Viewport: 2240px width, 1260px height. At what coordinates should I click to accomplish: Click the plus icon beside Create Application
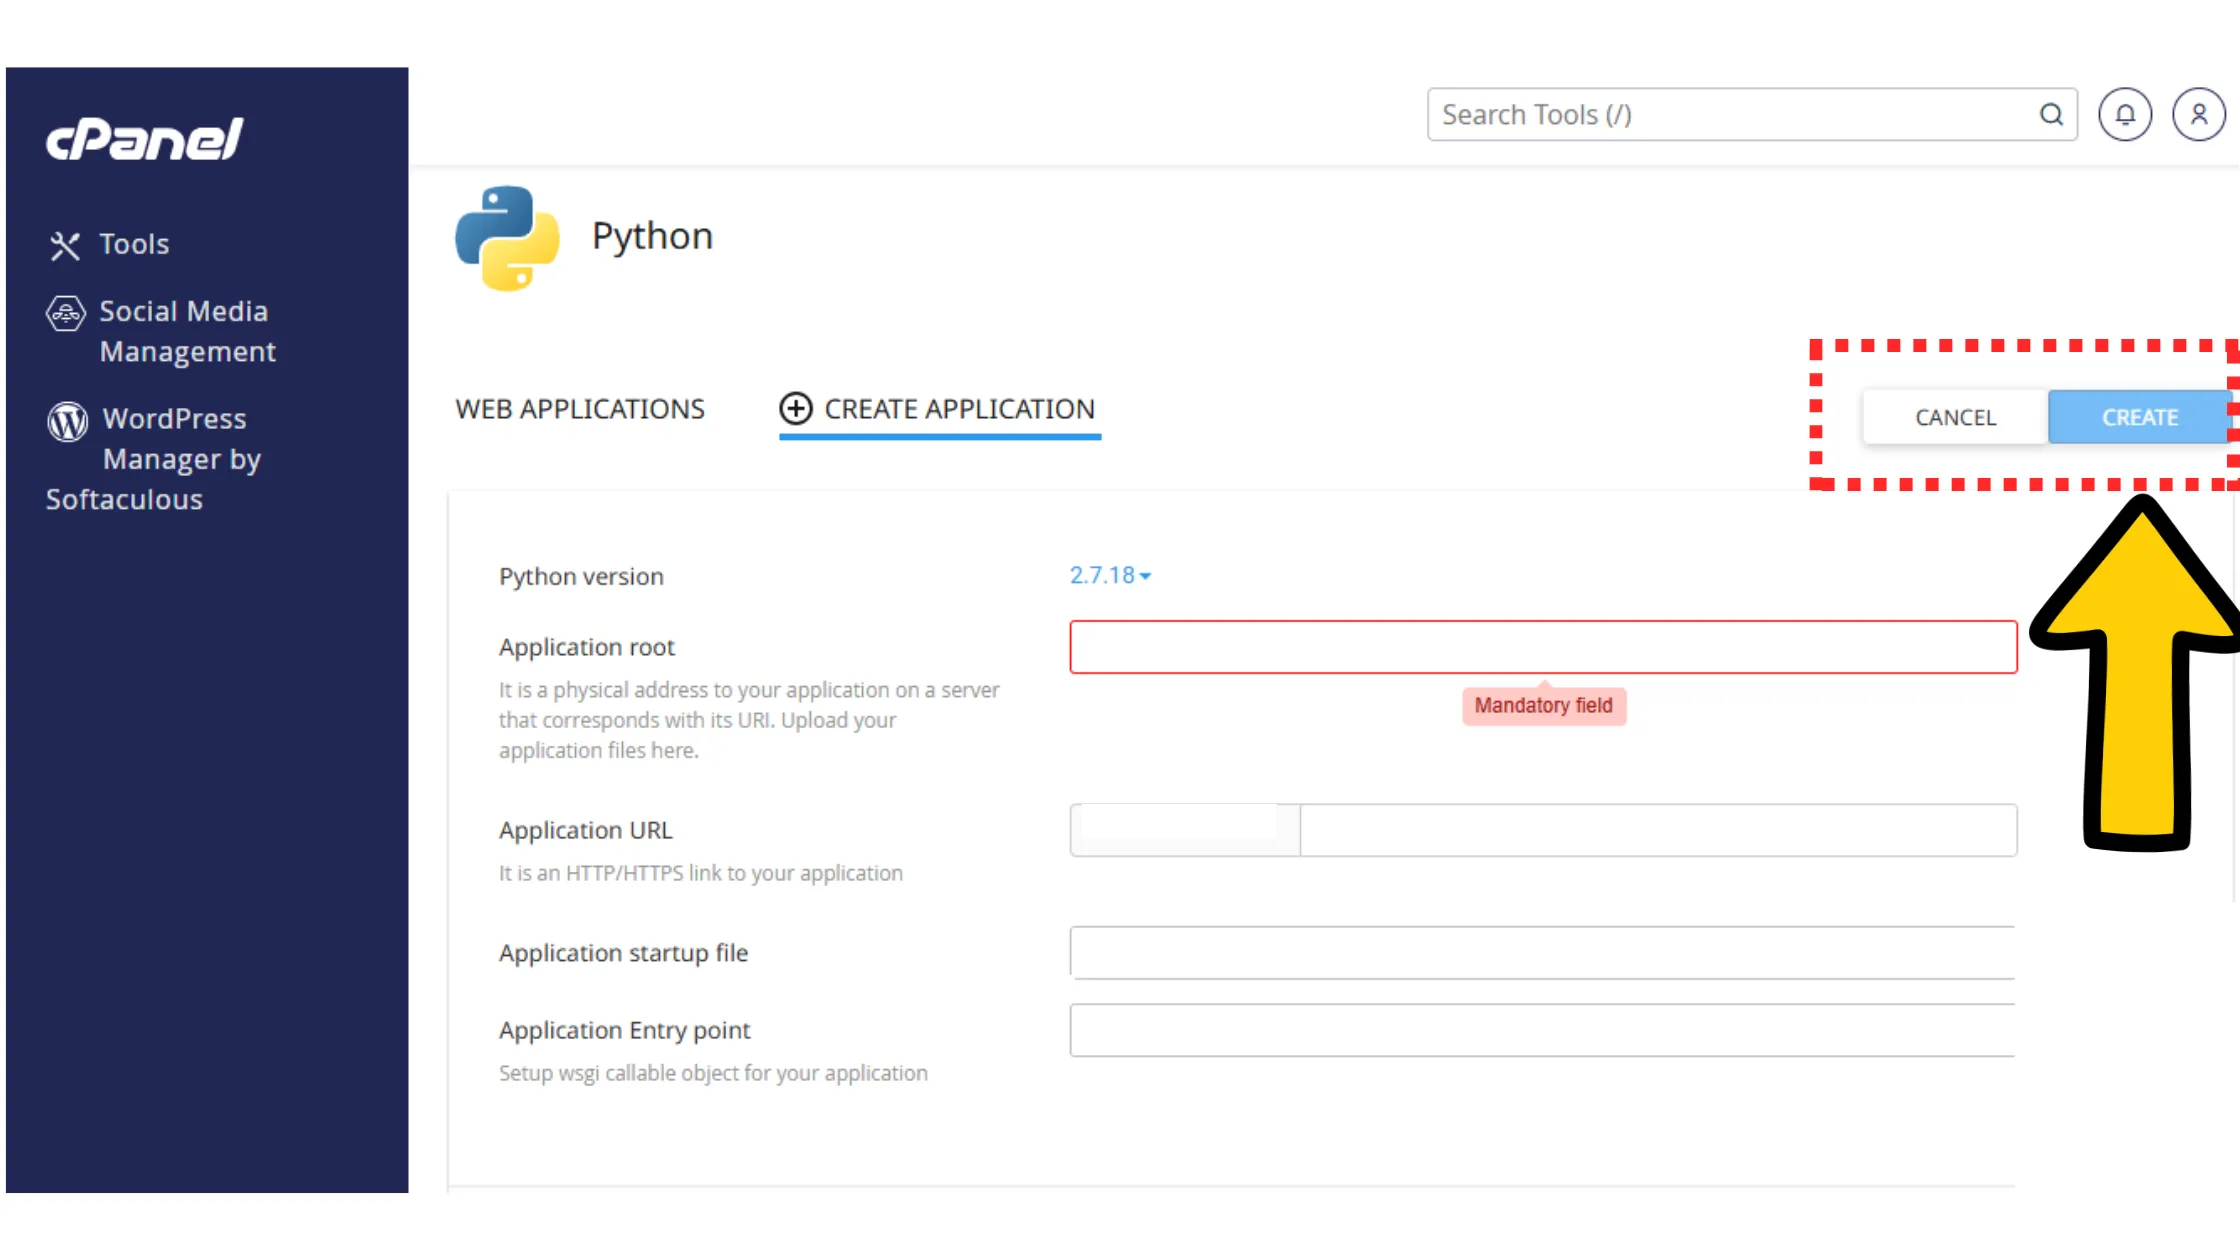point(796,408)
